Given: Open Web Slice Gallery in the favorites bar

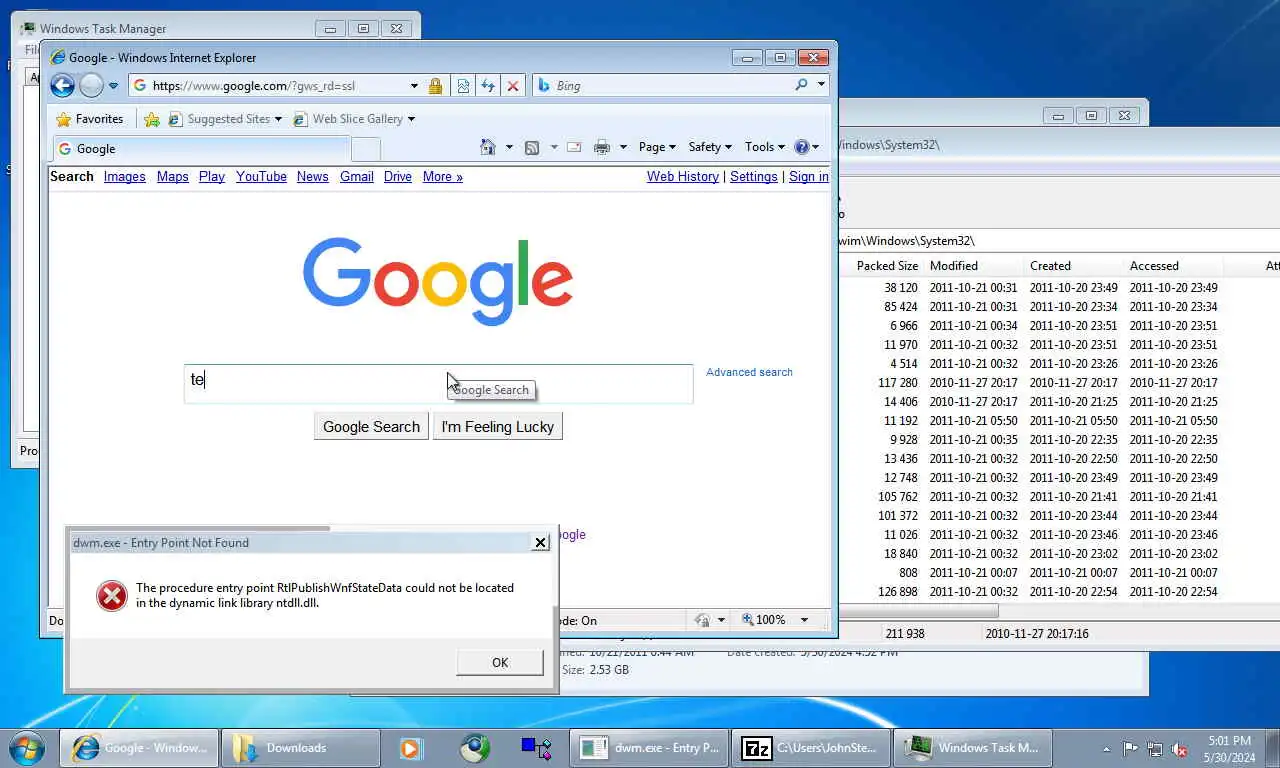Looking at the screenshot, I should click(x=353, y=119).
